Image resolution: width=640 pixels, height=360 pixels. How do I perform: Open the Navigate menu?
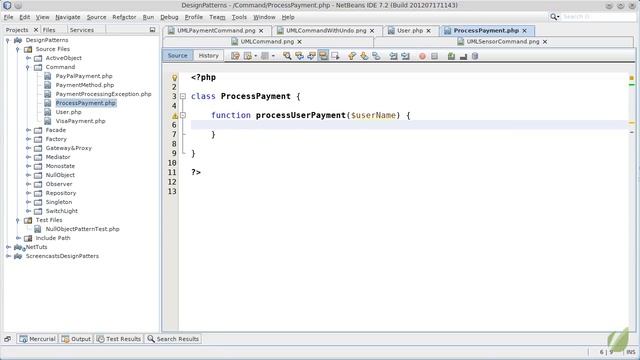coord(68,17)
